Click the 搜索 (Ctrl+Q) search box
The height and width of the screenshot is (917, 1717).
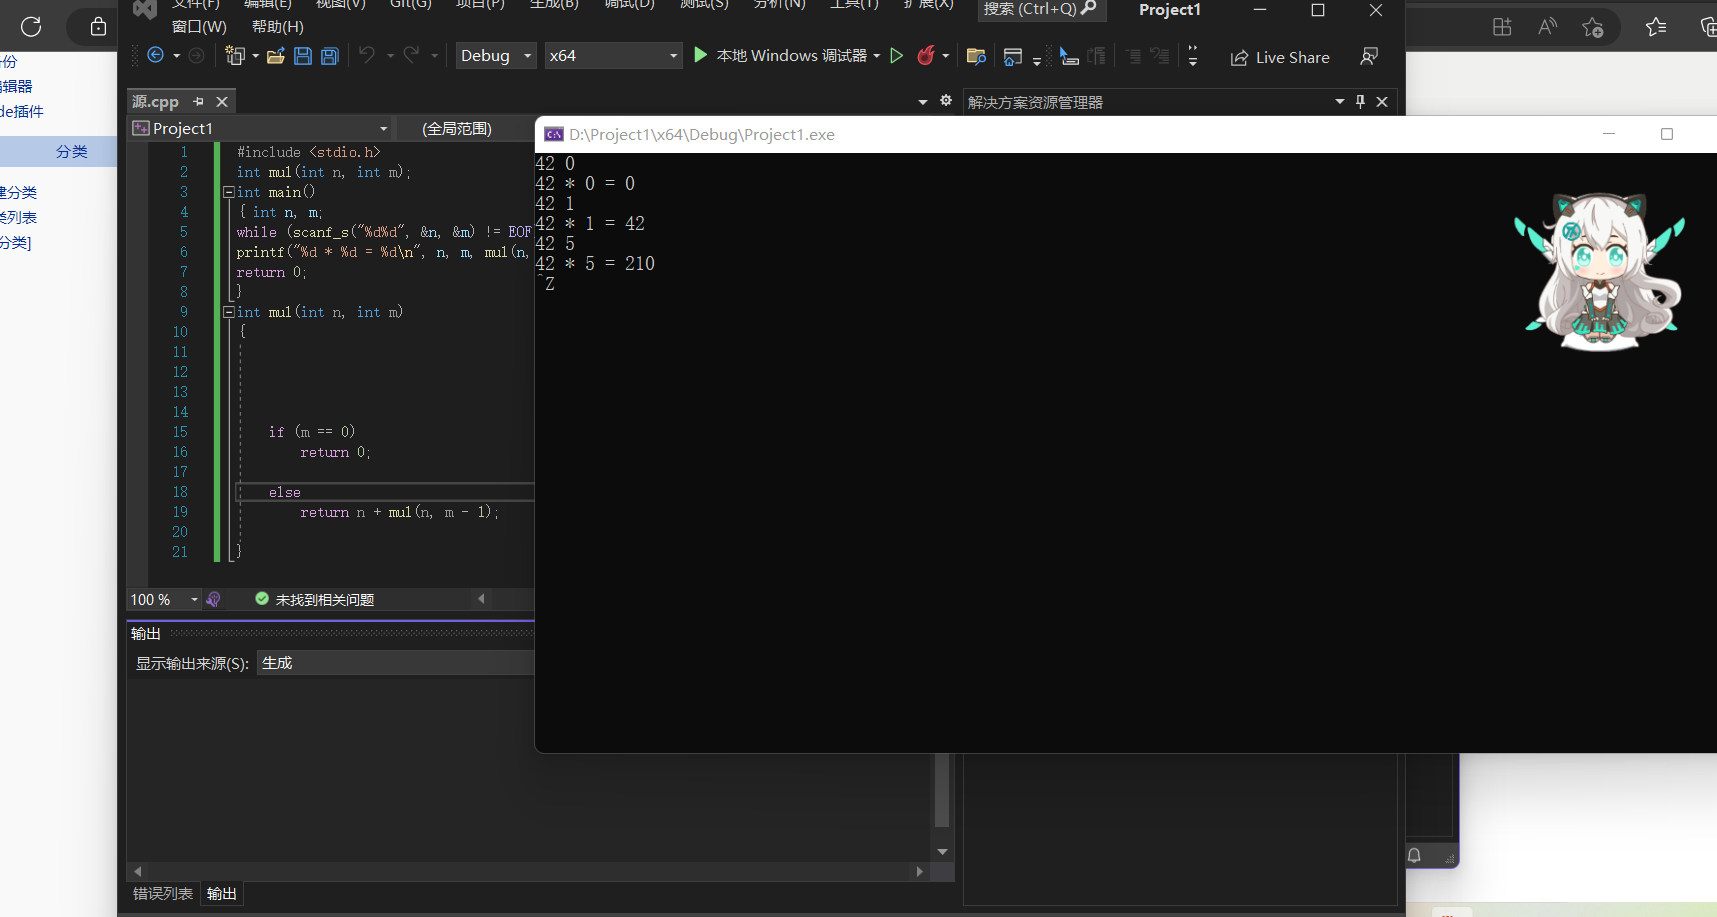click(x=1041, y=10)
